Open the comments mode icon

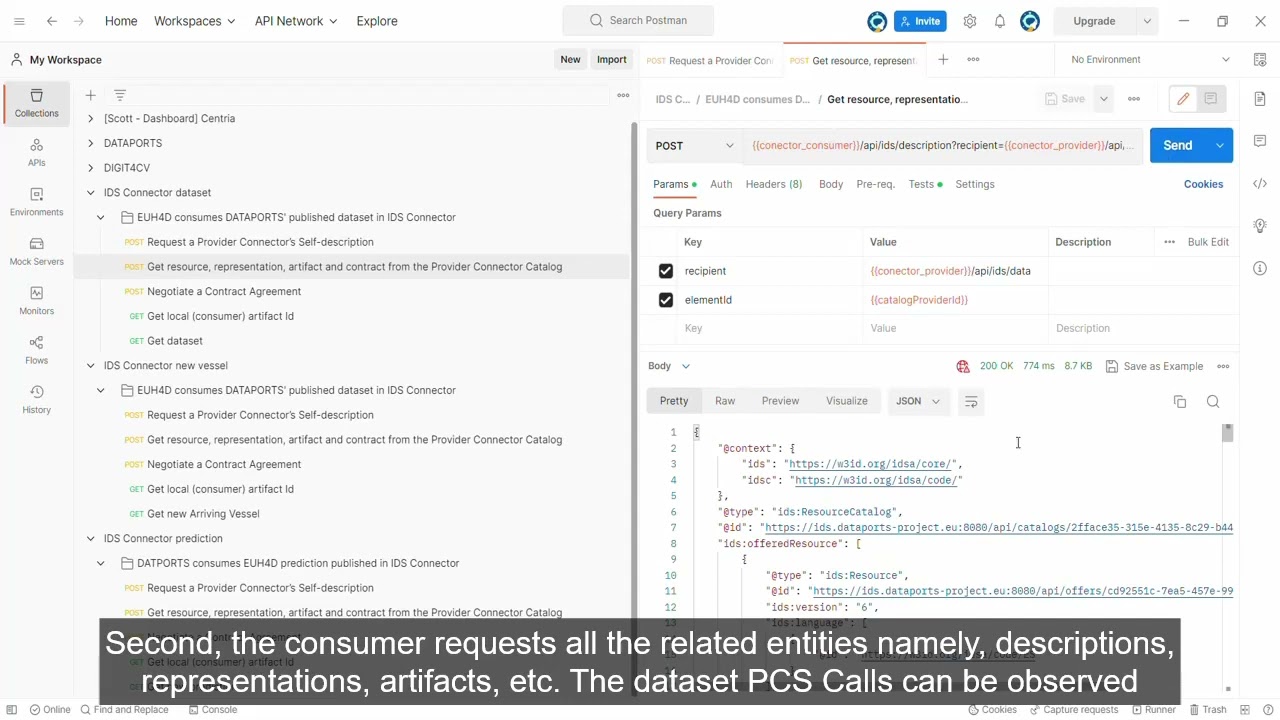coord(1211,99)
